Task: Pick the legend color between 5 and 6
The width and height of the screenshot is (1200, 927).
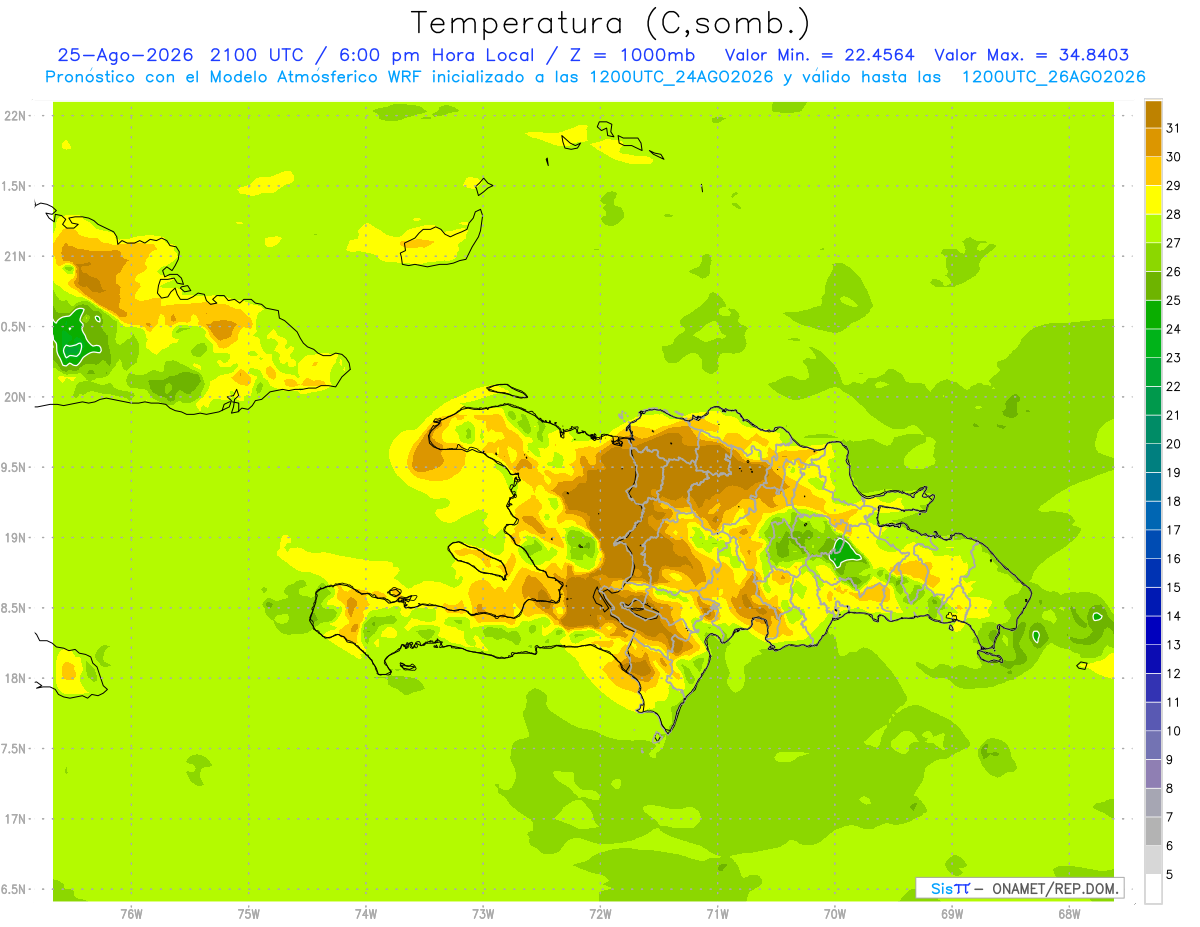Action: point(1153,860)
